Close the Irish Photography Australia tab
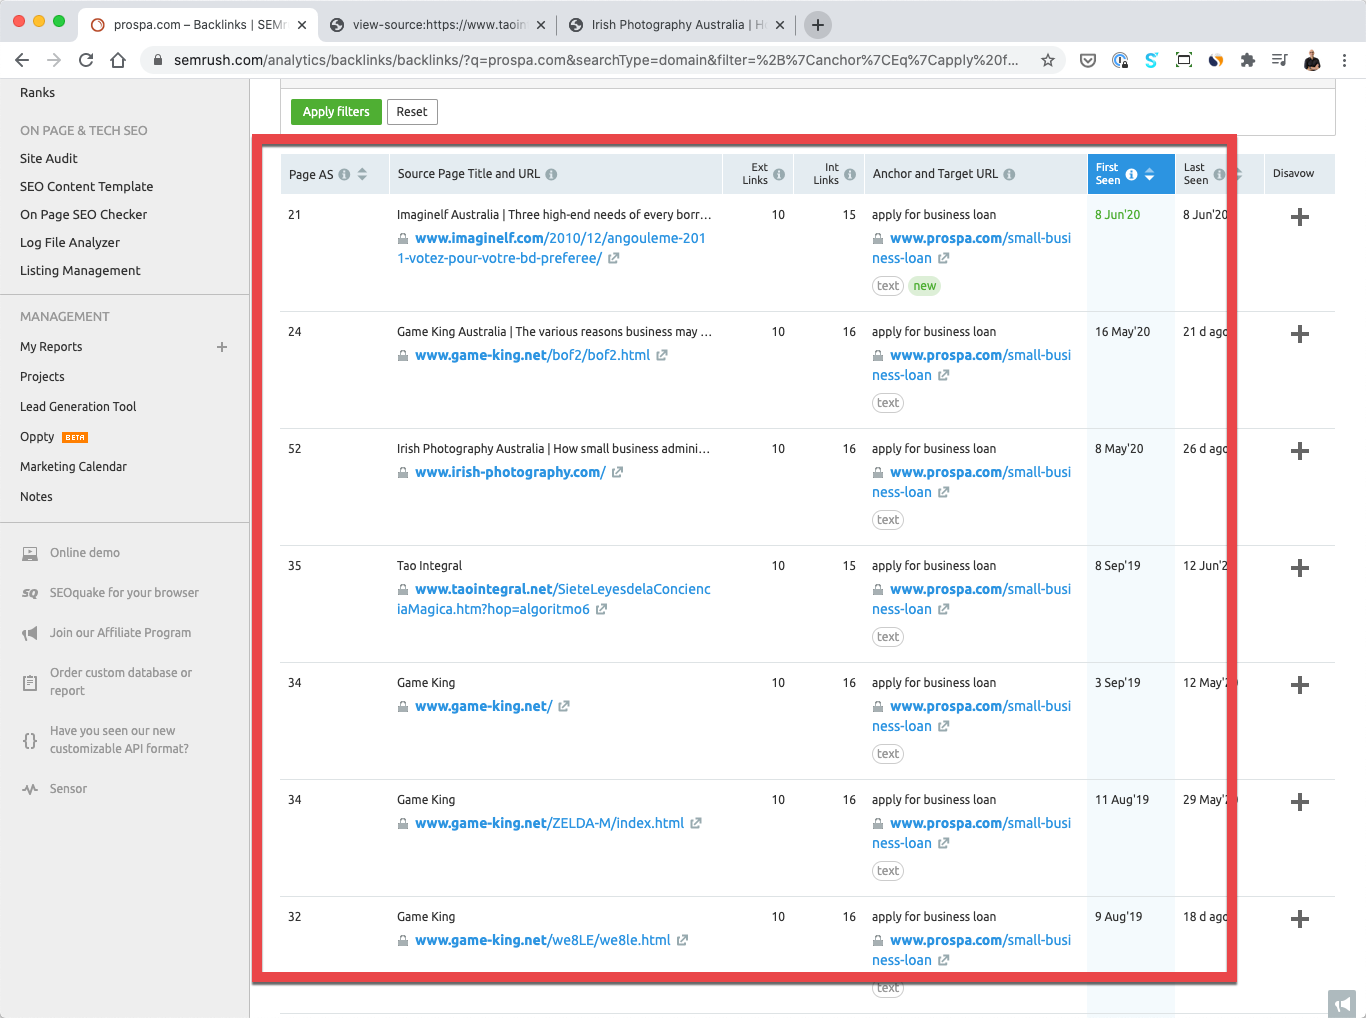 780,25
